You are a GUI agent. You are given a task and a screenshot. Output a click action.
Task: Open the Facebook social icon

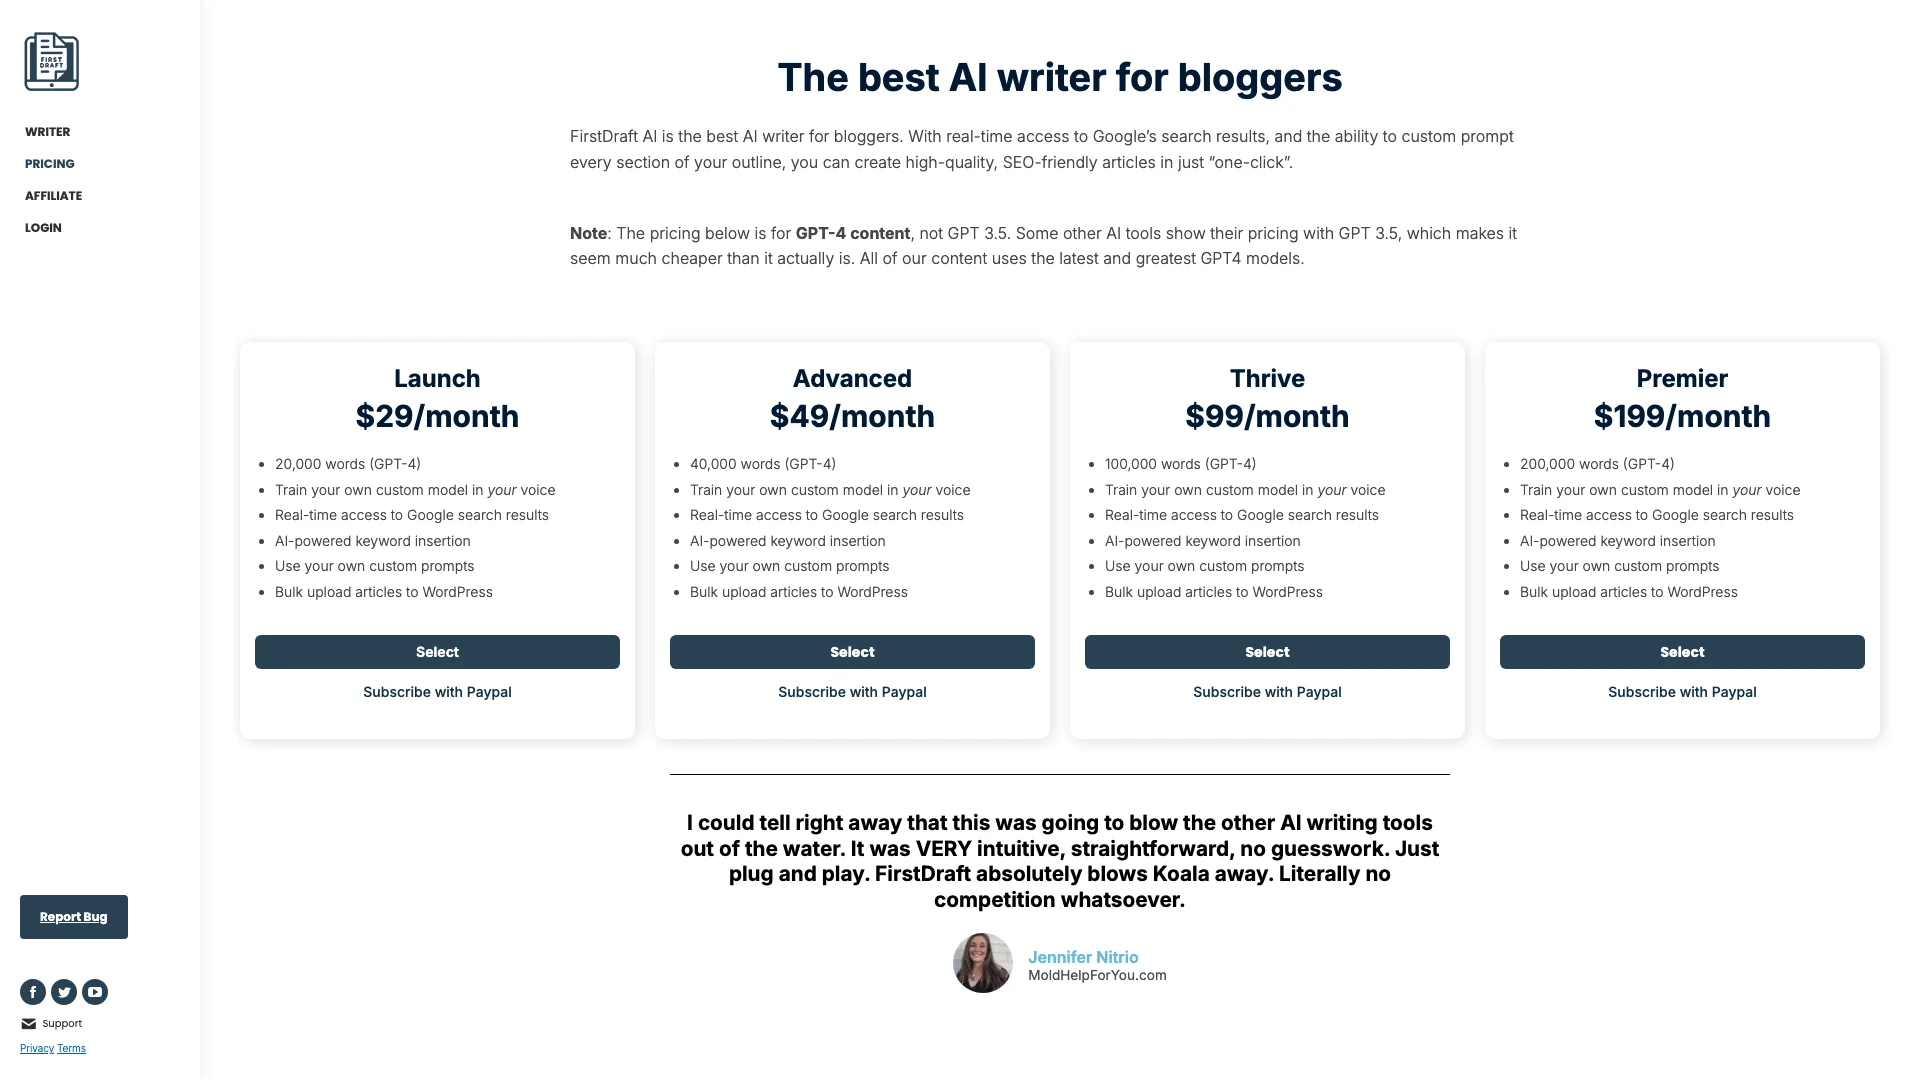tap(32, 992)
